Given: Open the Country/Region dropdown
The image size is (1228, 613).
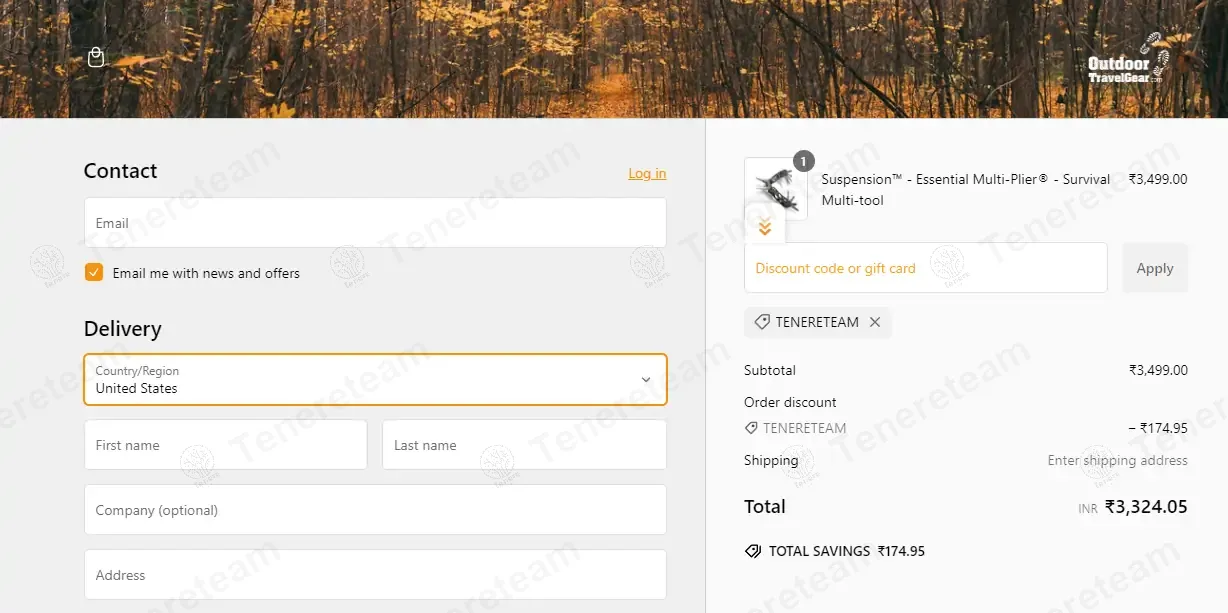Looking at the screenshot, I should [375, 379].
